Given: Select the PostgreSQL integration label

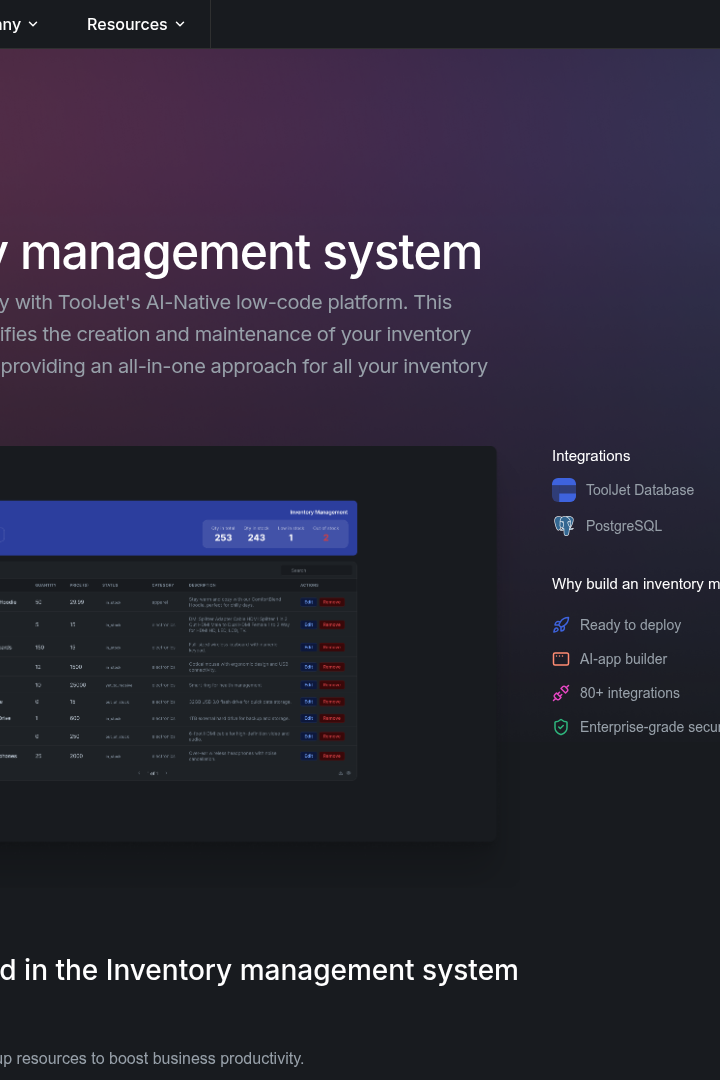Looking at the screenshot, I should [624, 526].
